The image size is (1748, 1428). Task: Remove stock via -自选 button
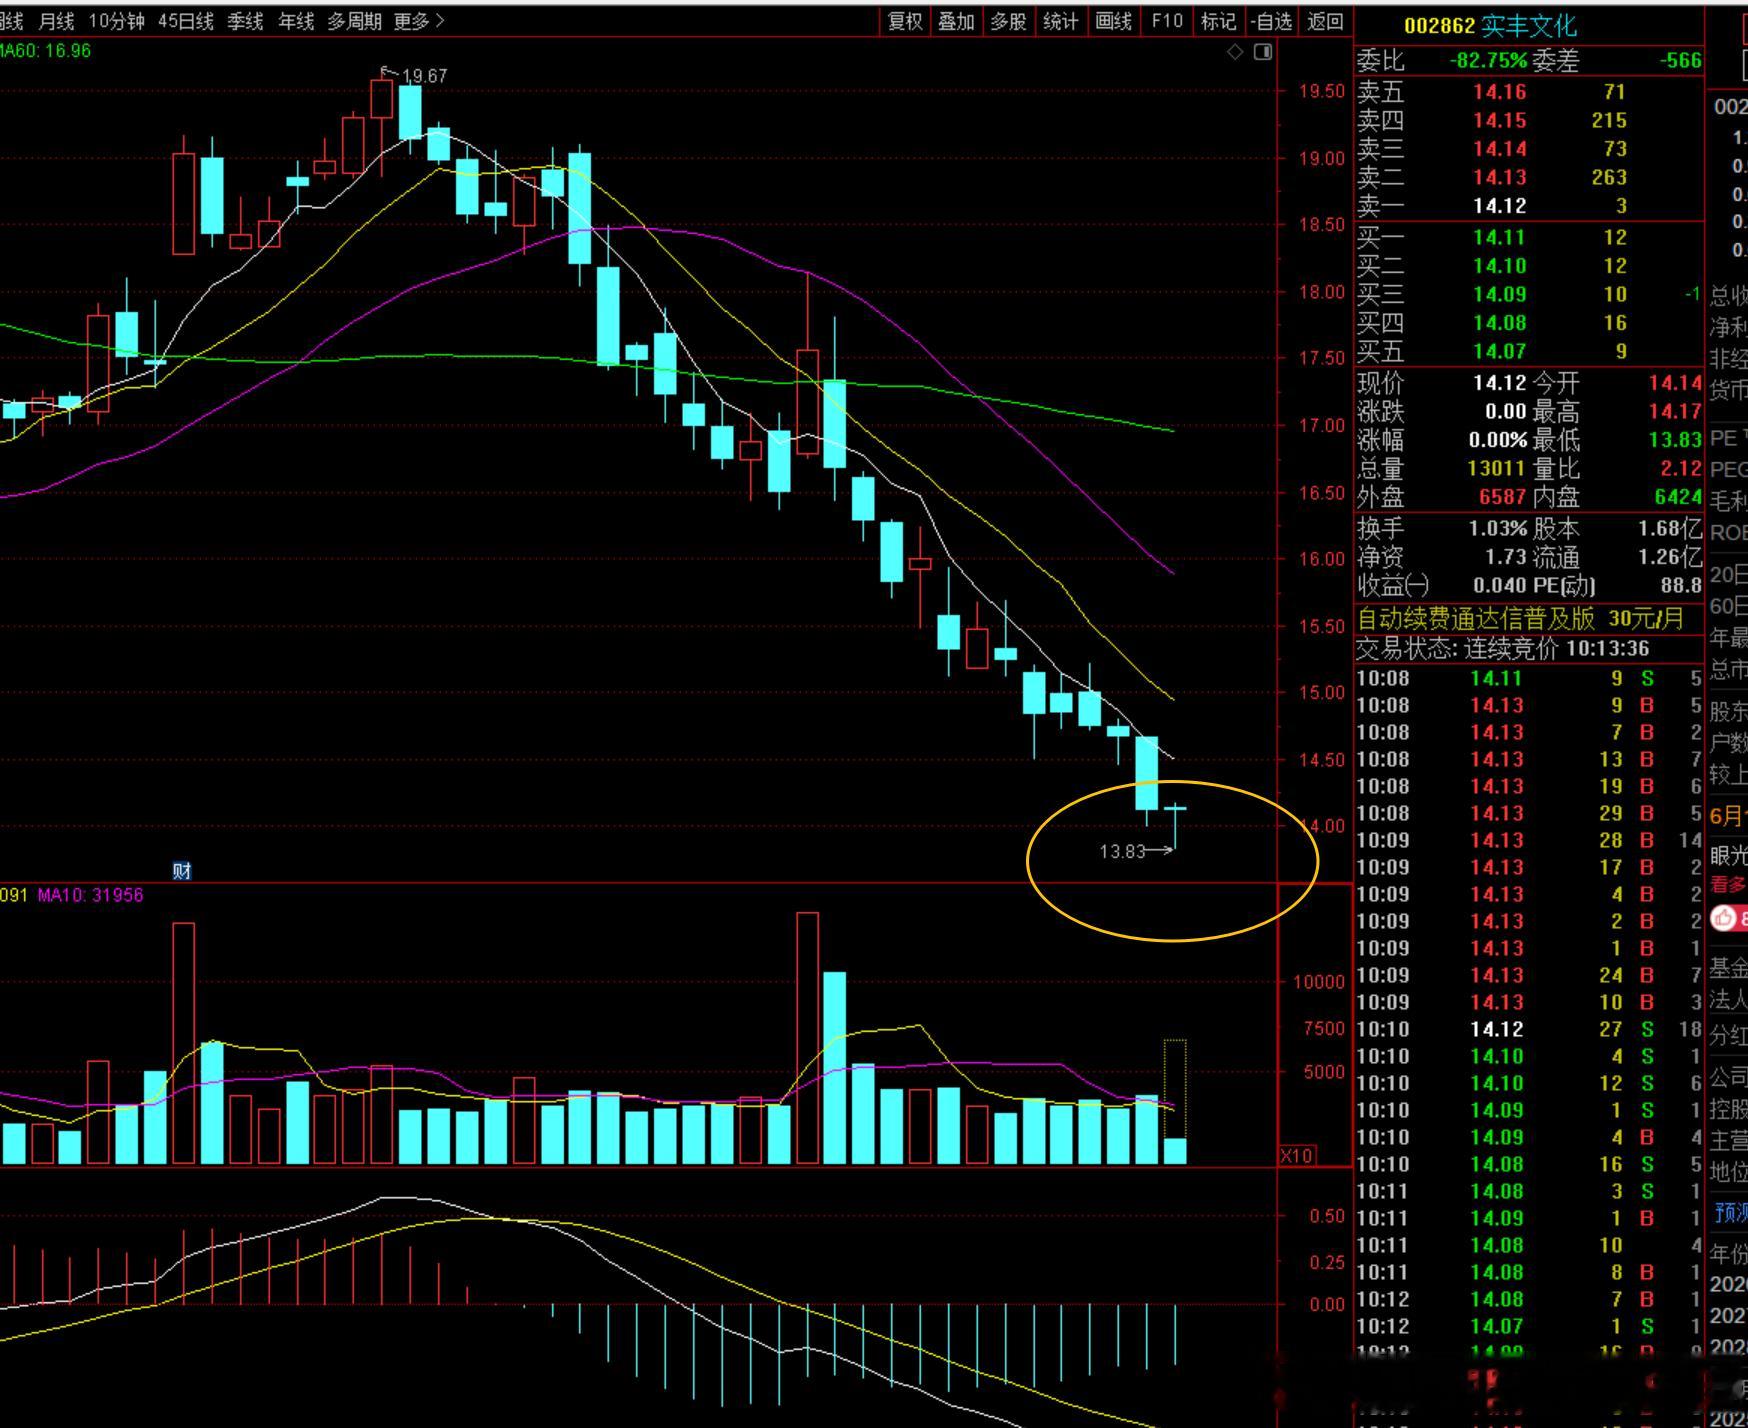(1272, 21)
